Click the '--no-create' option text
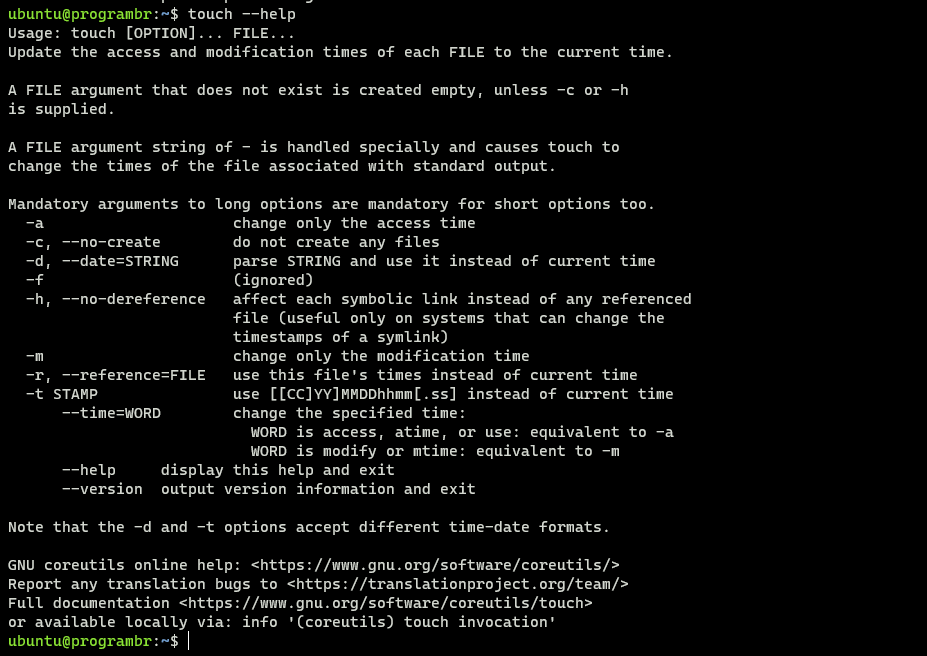The image size is (927, 656). (111, 242)
